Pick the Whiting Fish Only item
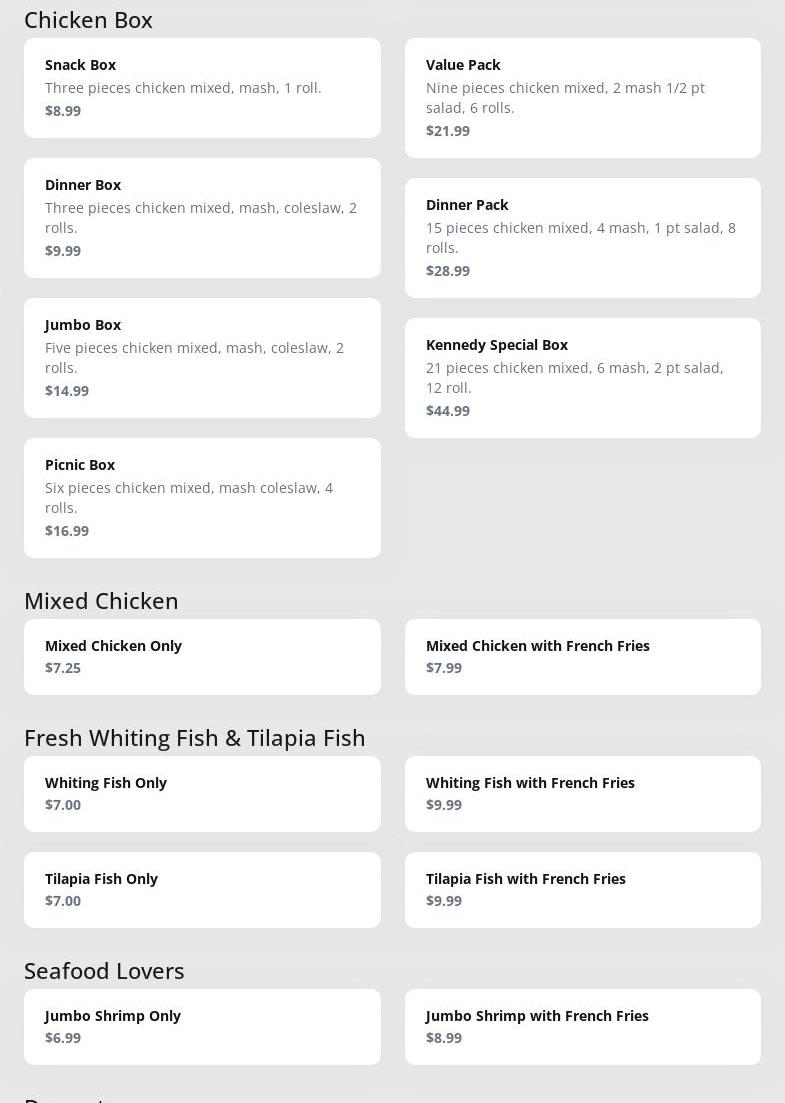The image size is (785, 1103). coord(203,794)
